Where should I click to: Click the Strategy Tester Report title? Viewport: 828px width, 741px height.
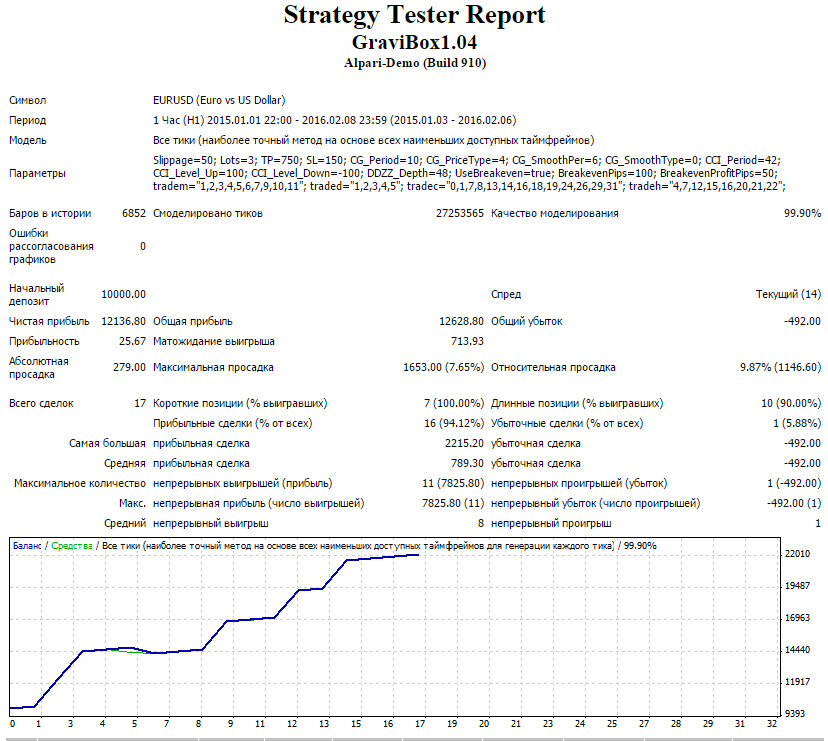pos(415,15)
